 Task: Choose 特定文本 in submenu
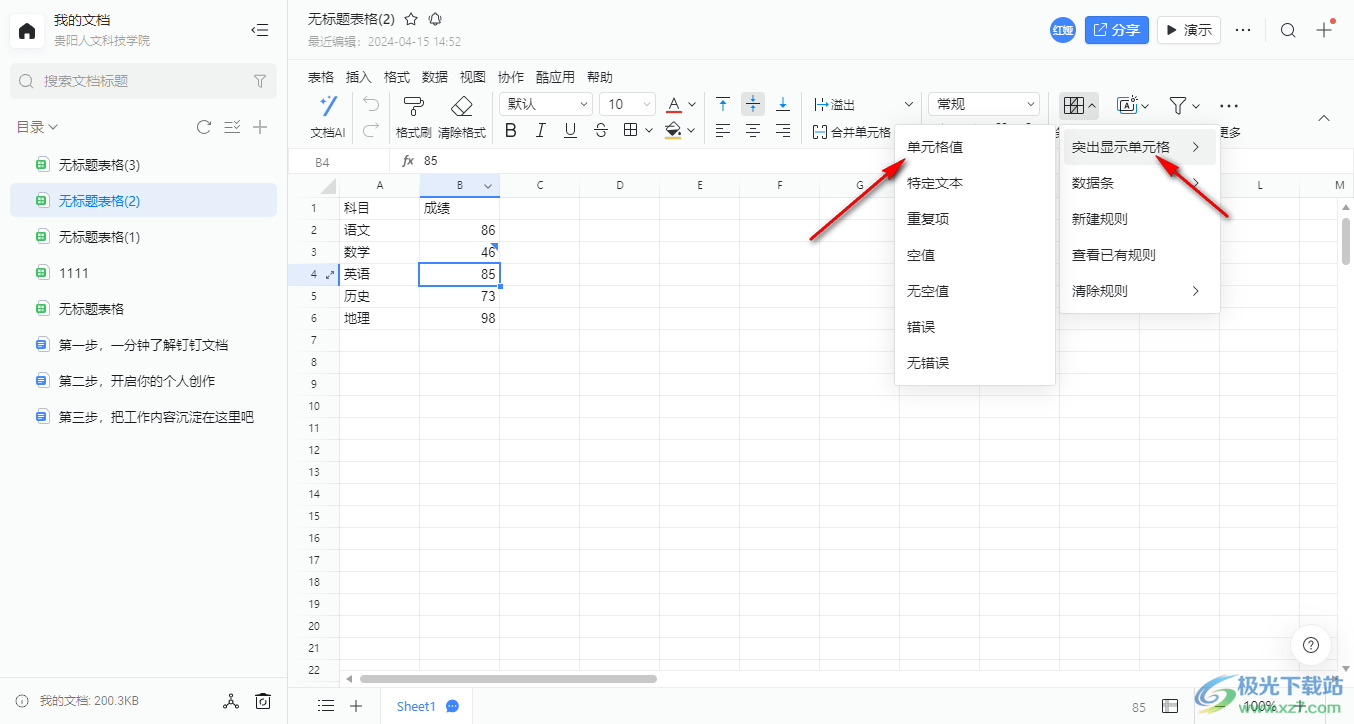tap(975, 183)
